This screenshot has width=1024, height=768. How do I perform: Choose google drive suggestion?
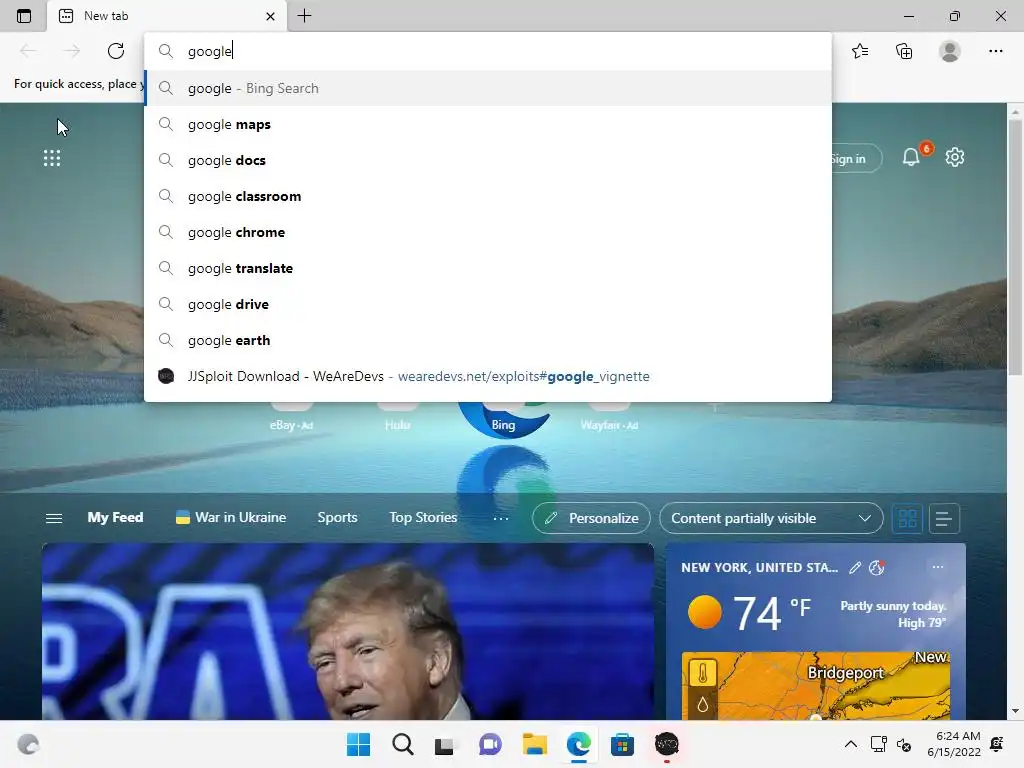[x=488, y=304]
